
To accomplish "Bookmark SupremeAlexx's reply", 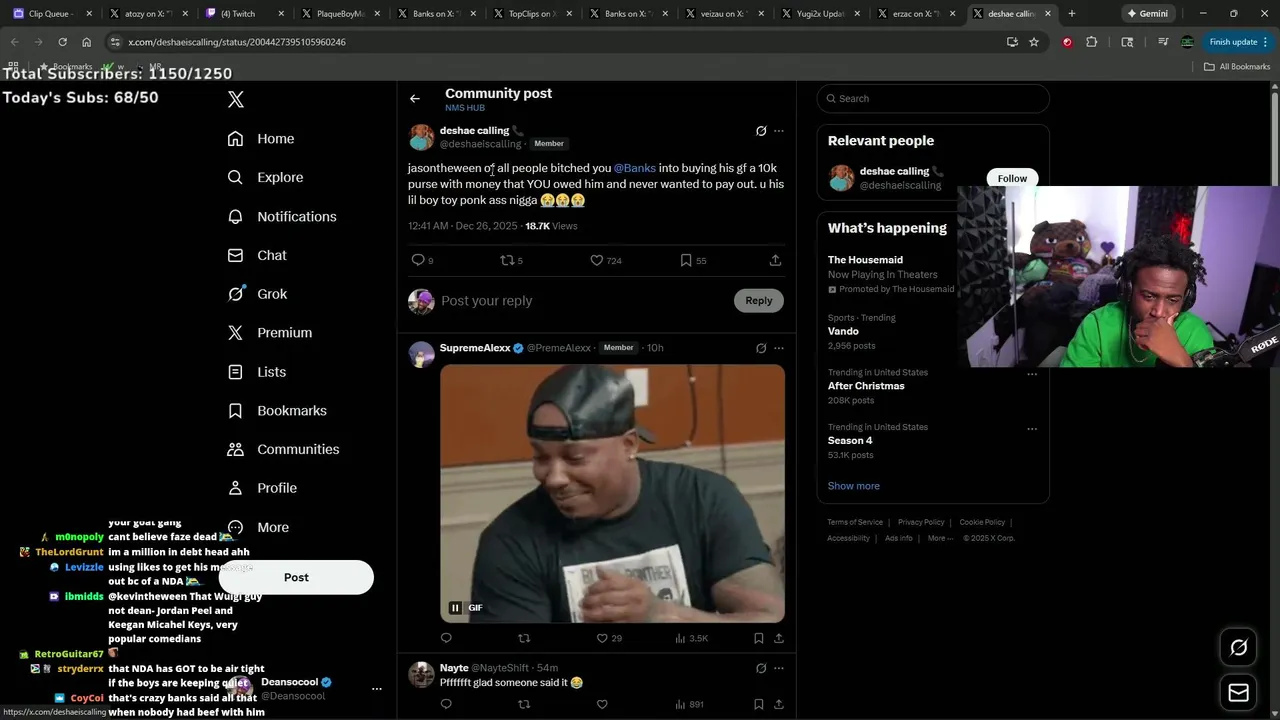I will tap(759, 638).
